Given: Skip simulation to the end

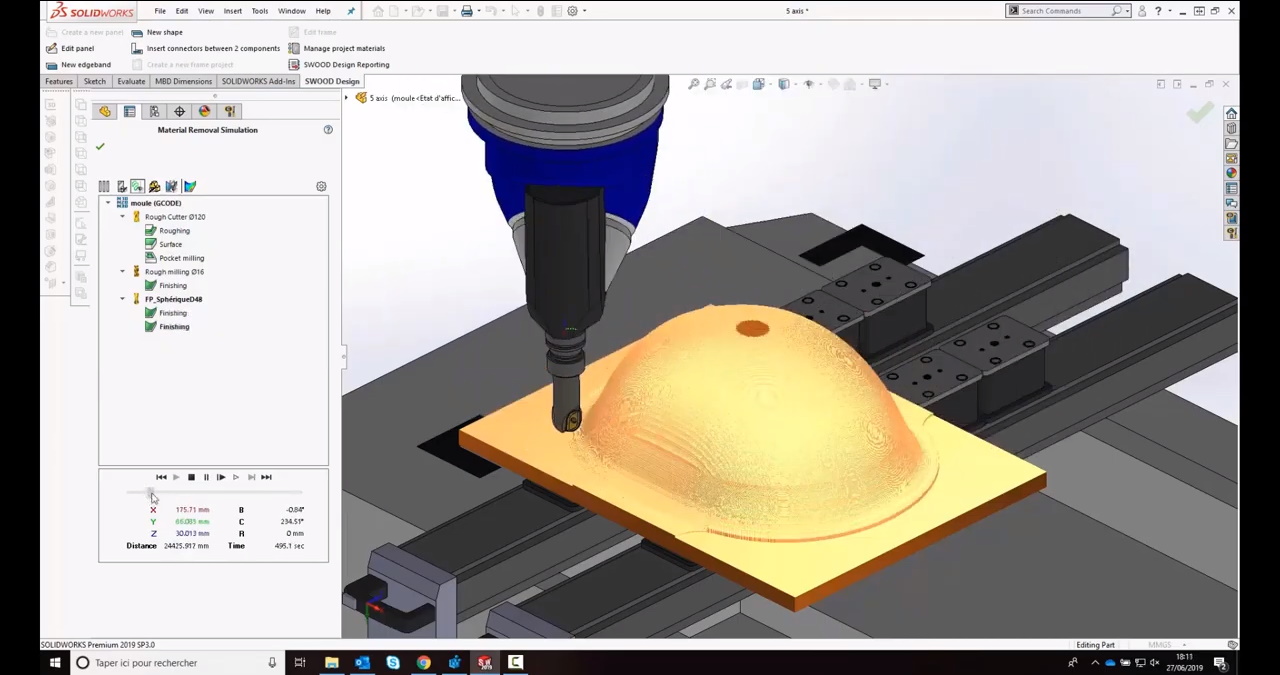Looking at the screenshot, I should pyautogui.click(x=266, y=478).
